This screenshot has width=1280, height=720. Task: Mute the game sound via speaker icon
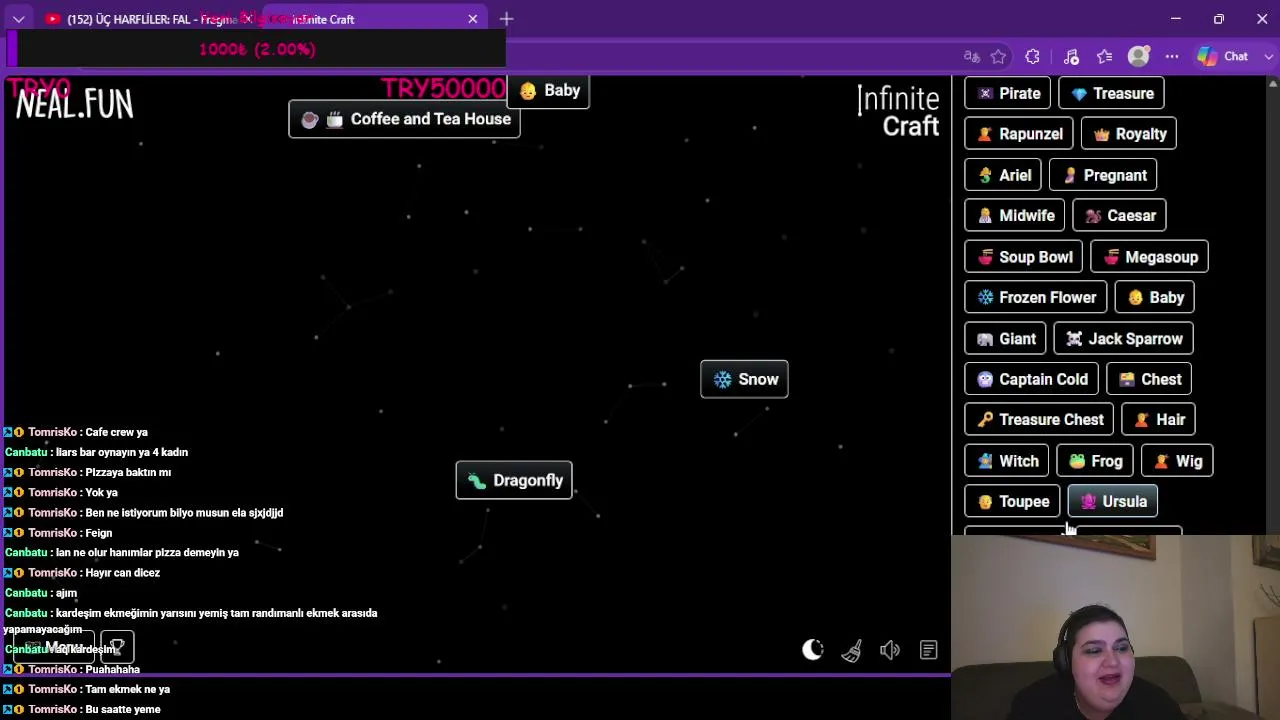890,650
